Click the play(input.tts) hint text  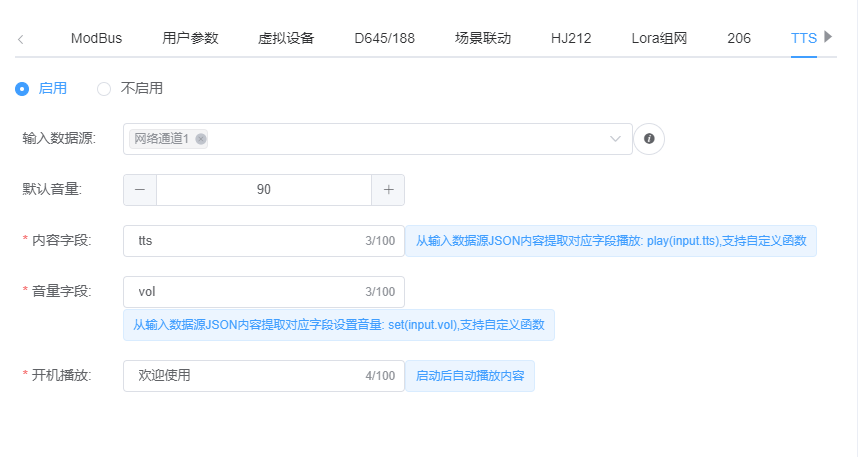[611, 241]
